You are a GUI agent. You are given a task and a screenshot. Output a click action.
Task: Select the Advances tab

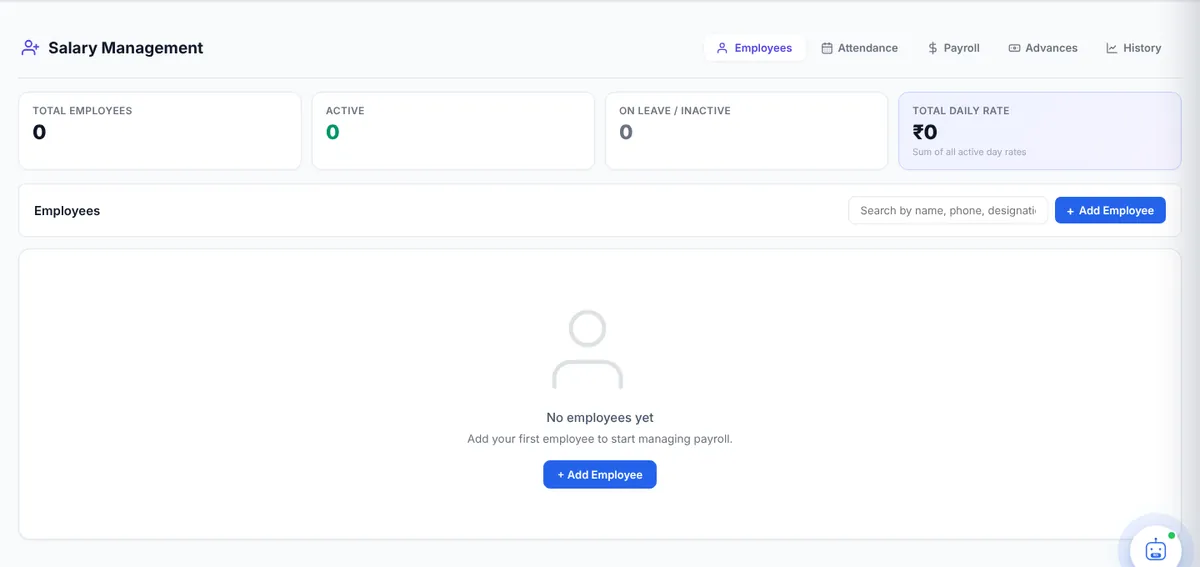(x=1042, y=48)
